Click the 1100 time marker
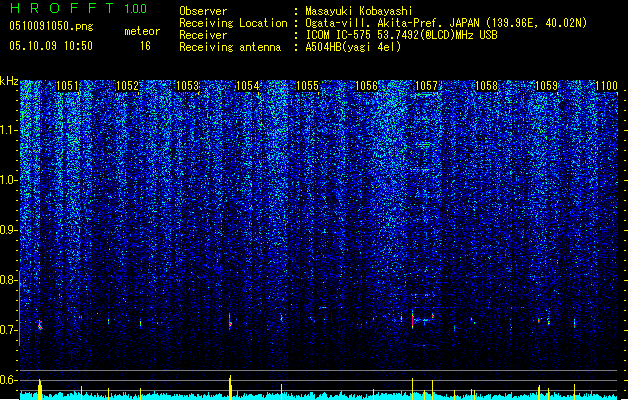629x400 pixels. point(606,86)
